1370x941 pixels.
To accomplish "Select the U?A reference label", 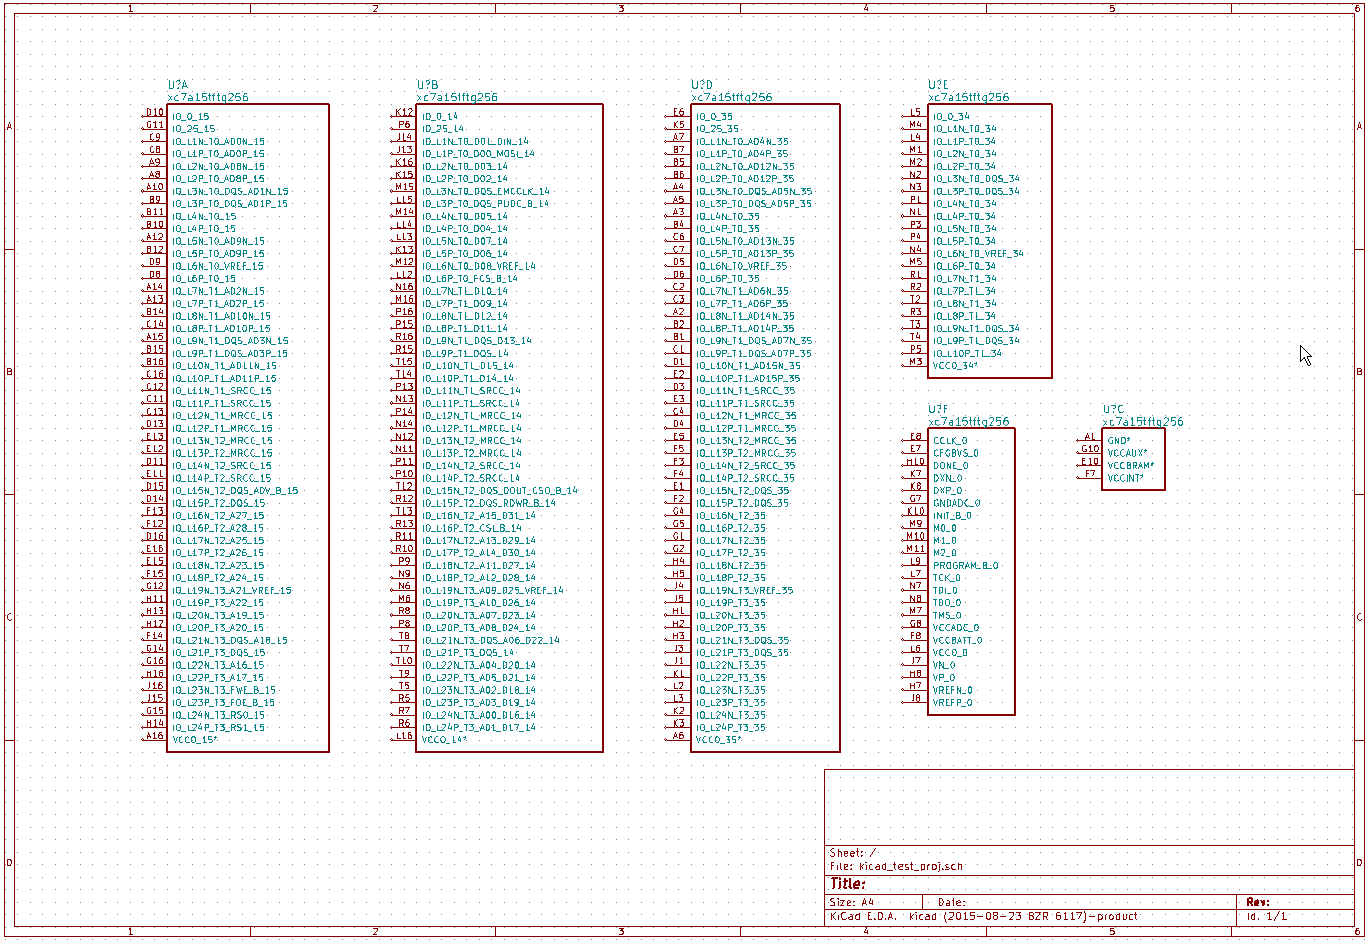I will click(x=178, y=86).
